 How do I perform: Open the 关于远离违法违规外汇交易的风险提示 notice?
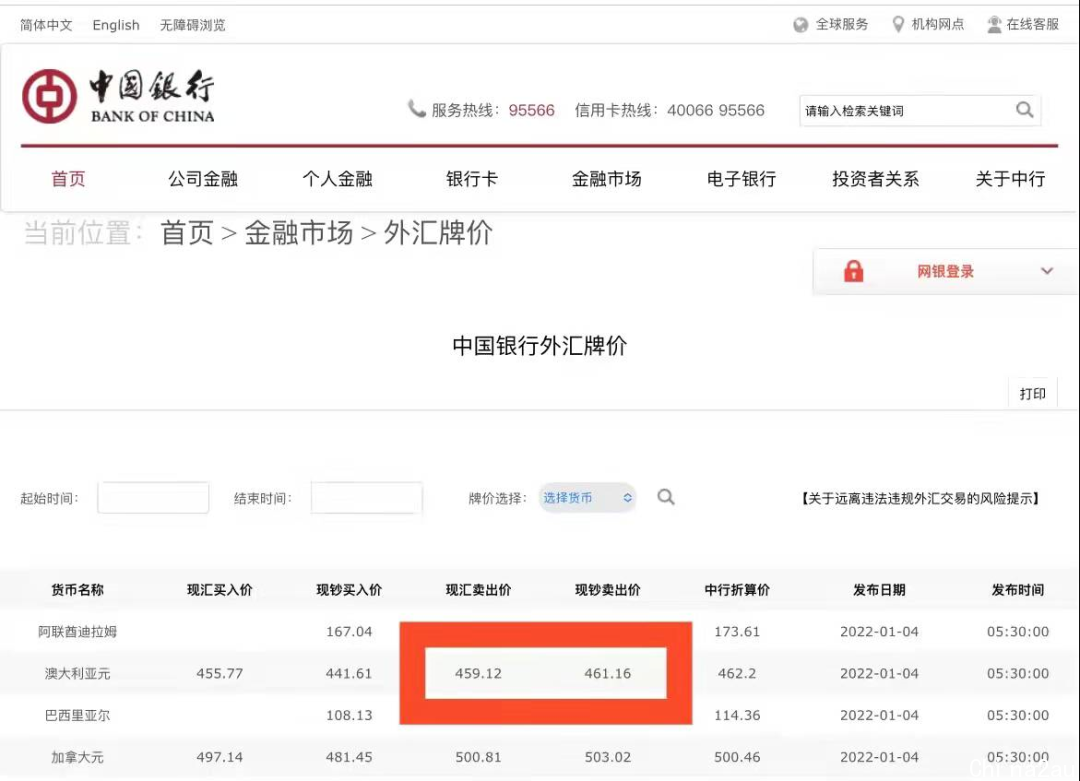coord(920,498)
